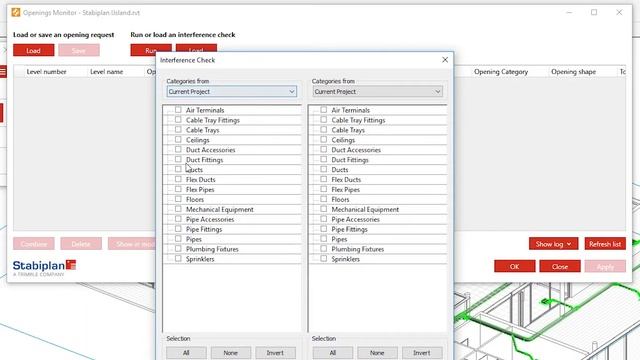Select Duct Fittings label in left list
This screenshot has height=360, width=640.
(x=204, y=160)
